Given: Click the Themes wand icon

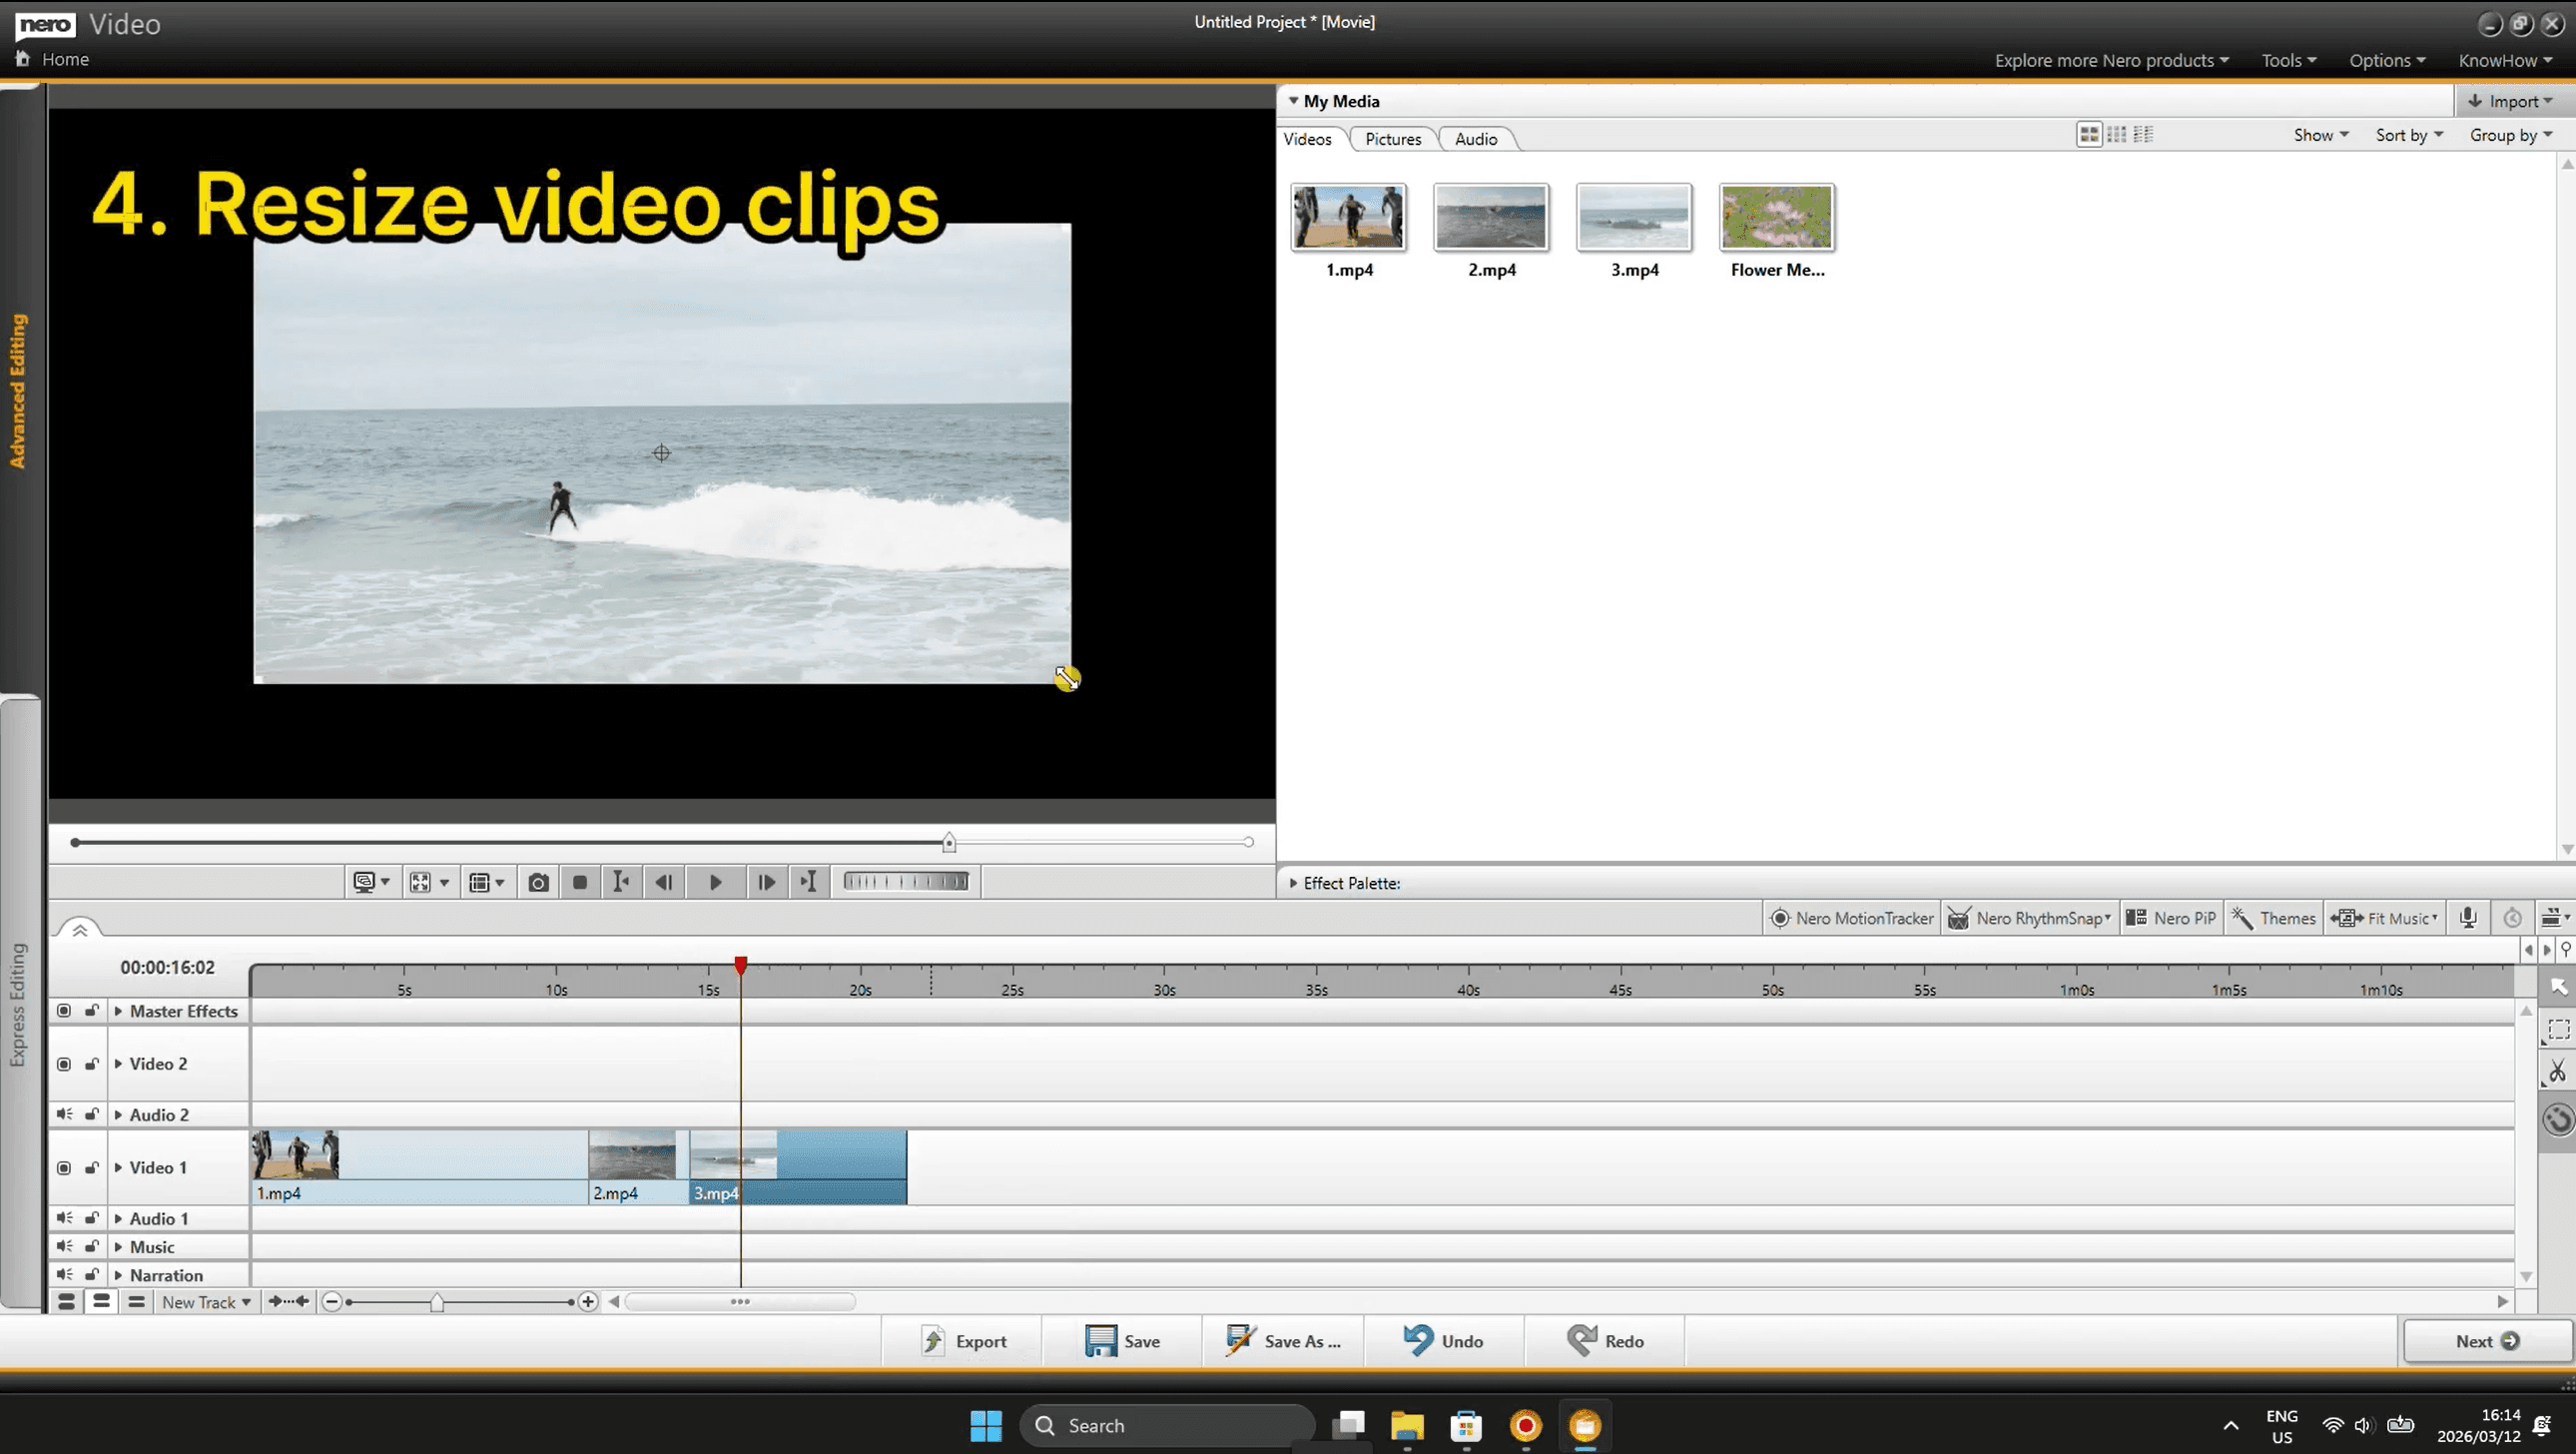Looking at the screenshot, I should tap(2243, 918).
